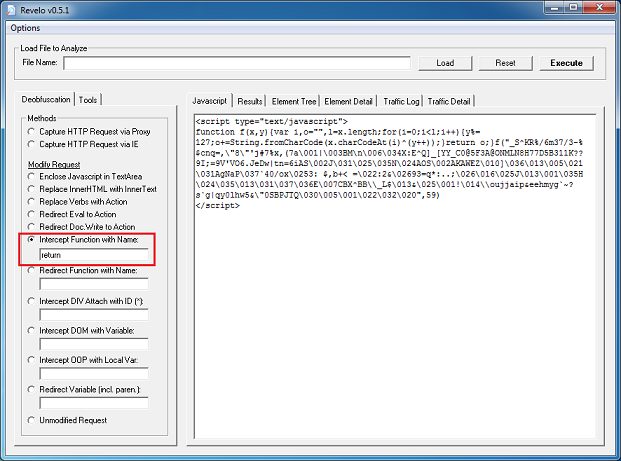
Task: Switch to the Tools tab
Action: tap(89, 100)
